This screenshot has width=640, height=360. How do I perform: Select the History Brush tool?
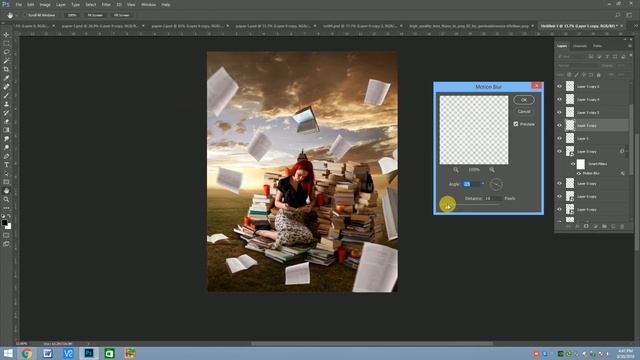(x=6, y=113)
